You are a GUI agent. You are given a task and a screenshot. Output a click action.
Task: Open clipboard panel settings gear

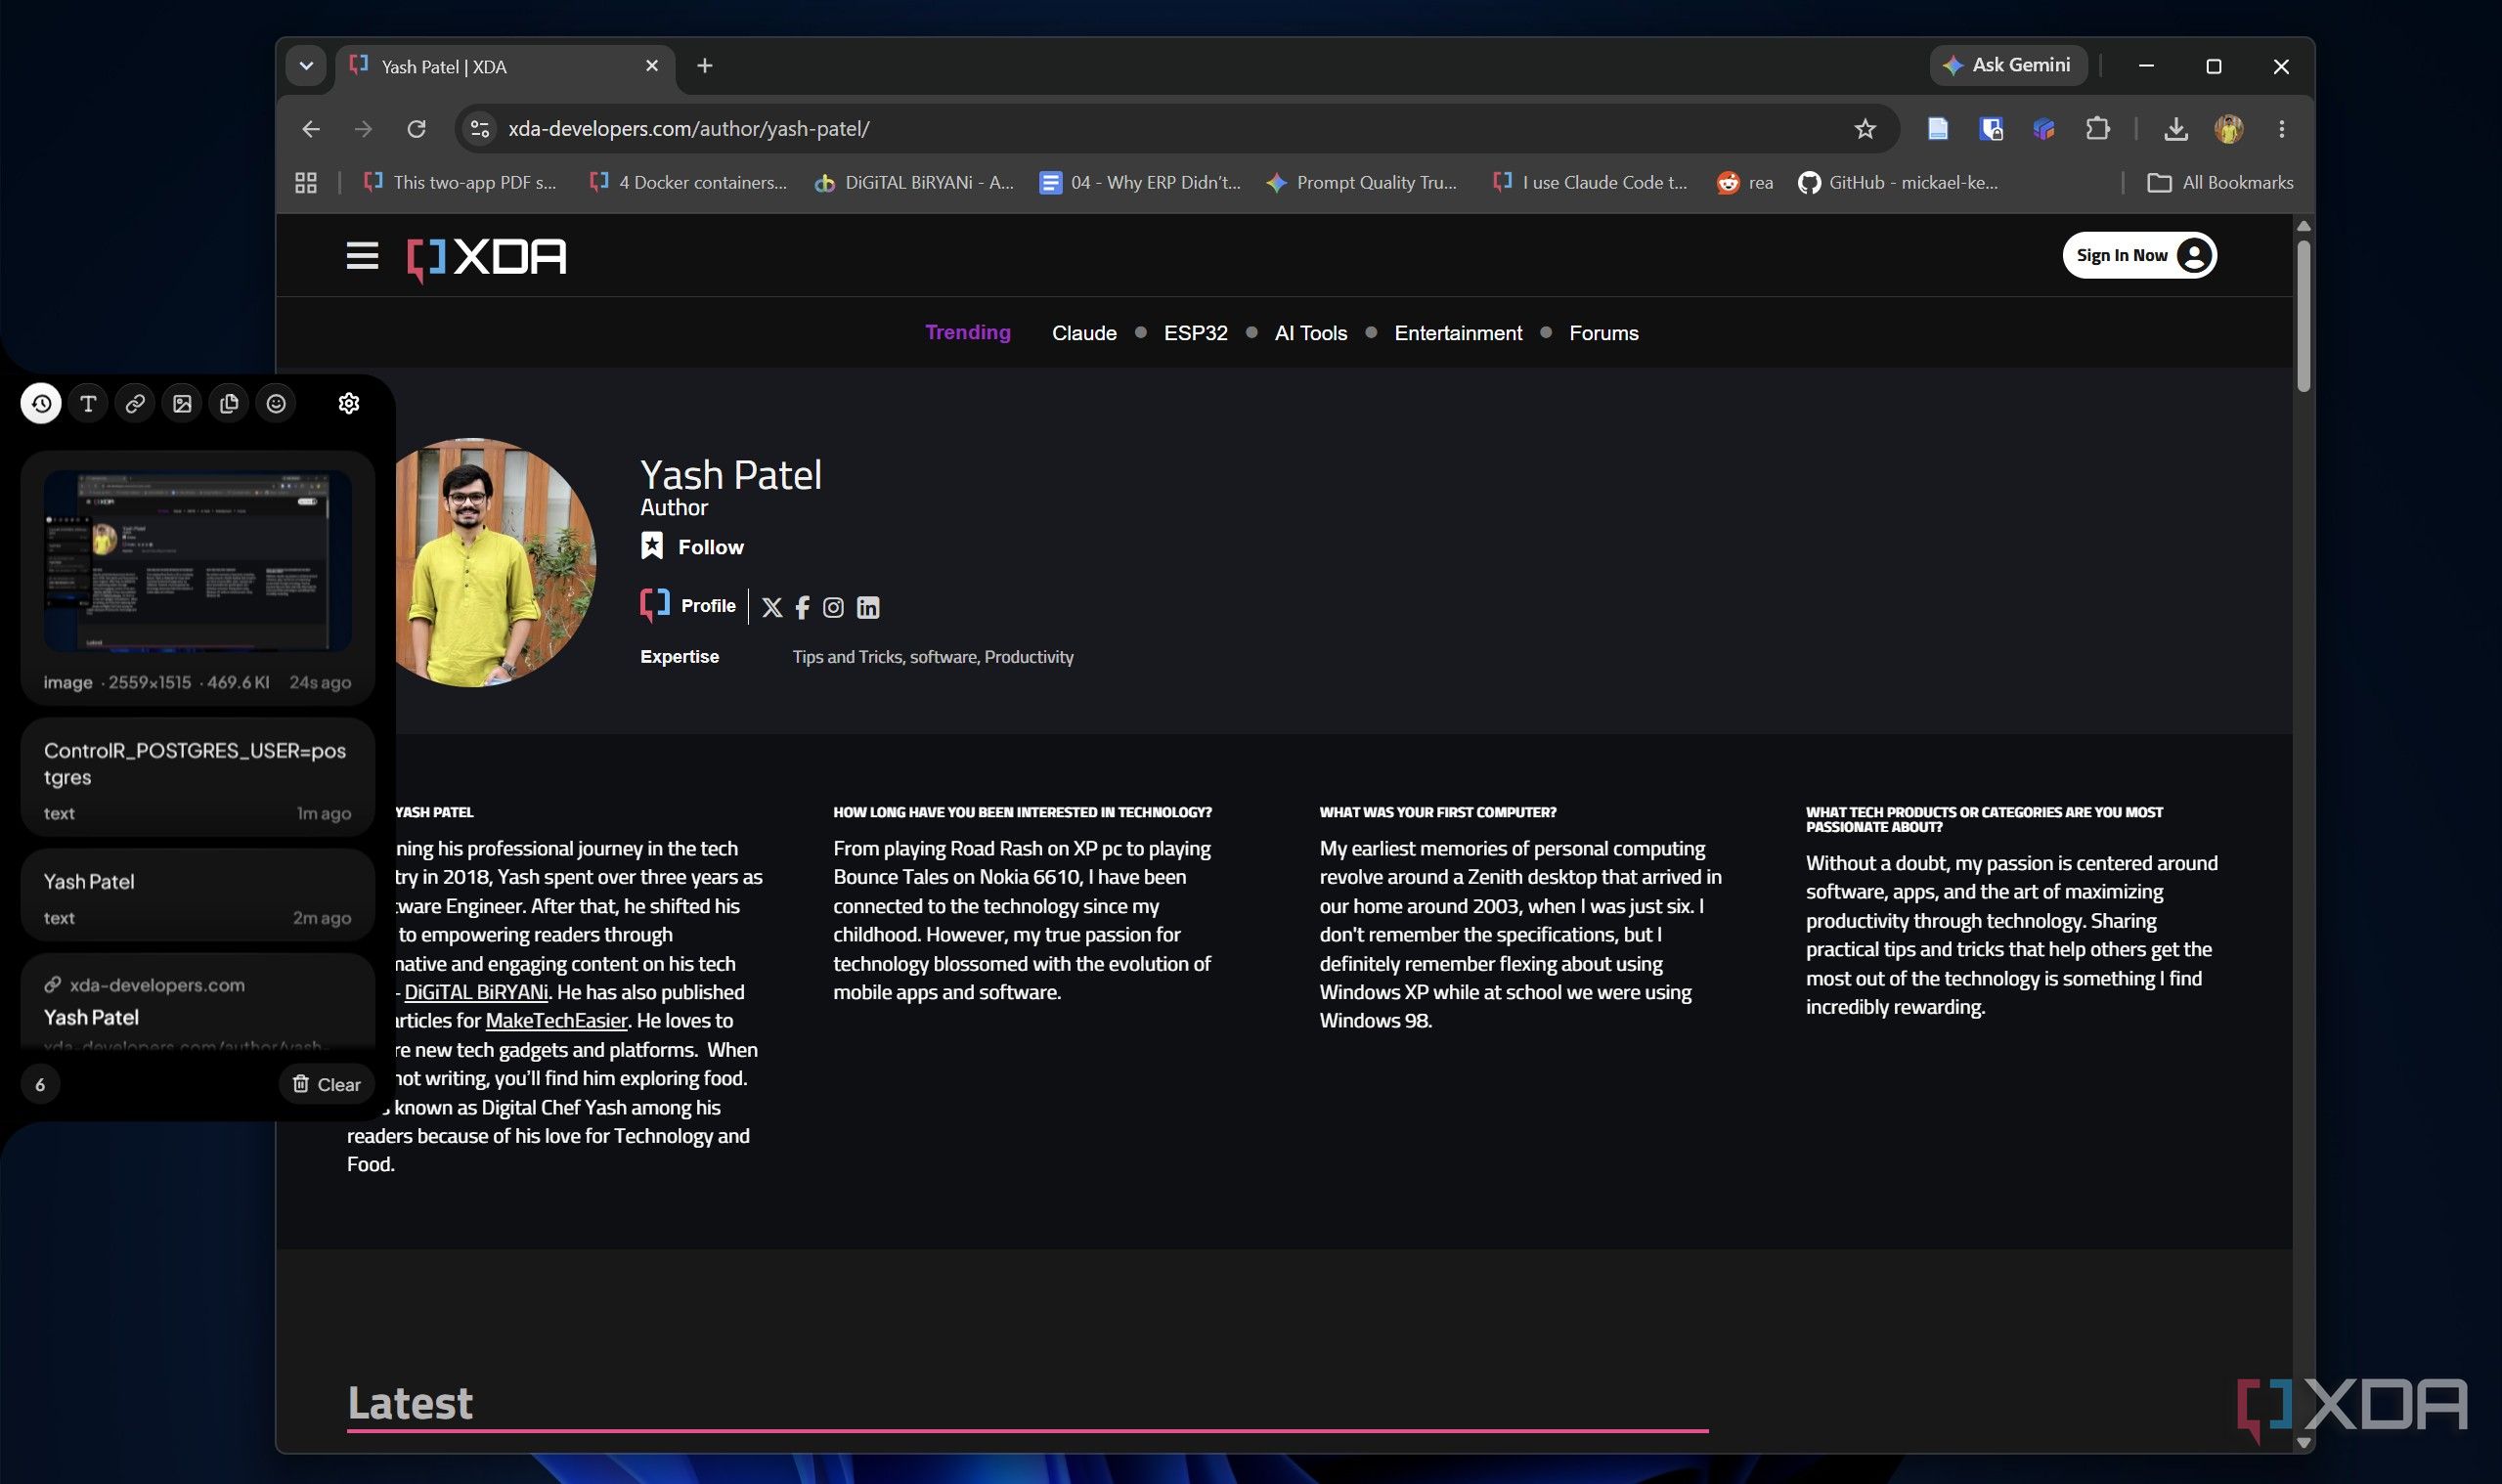(x=348, y=403)
